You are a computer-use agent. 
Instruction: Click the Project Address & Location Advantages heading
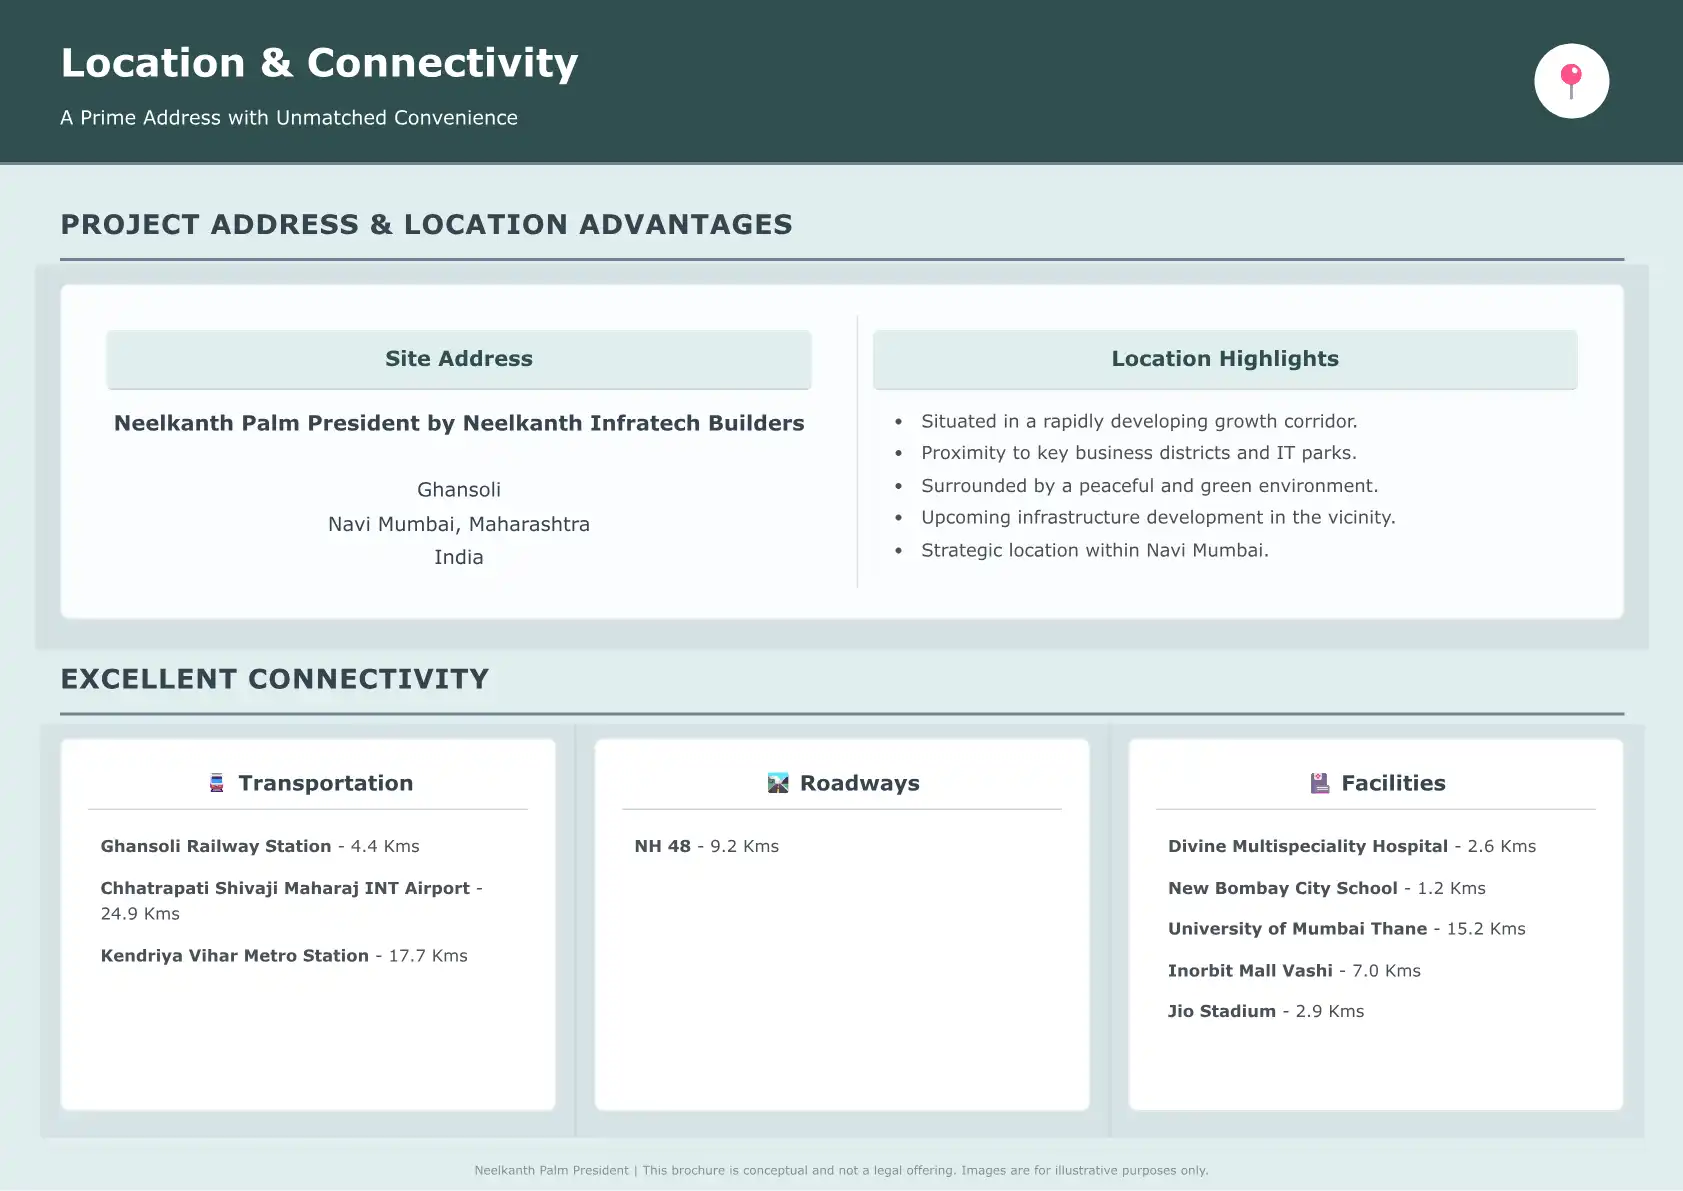point(426,224)
